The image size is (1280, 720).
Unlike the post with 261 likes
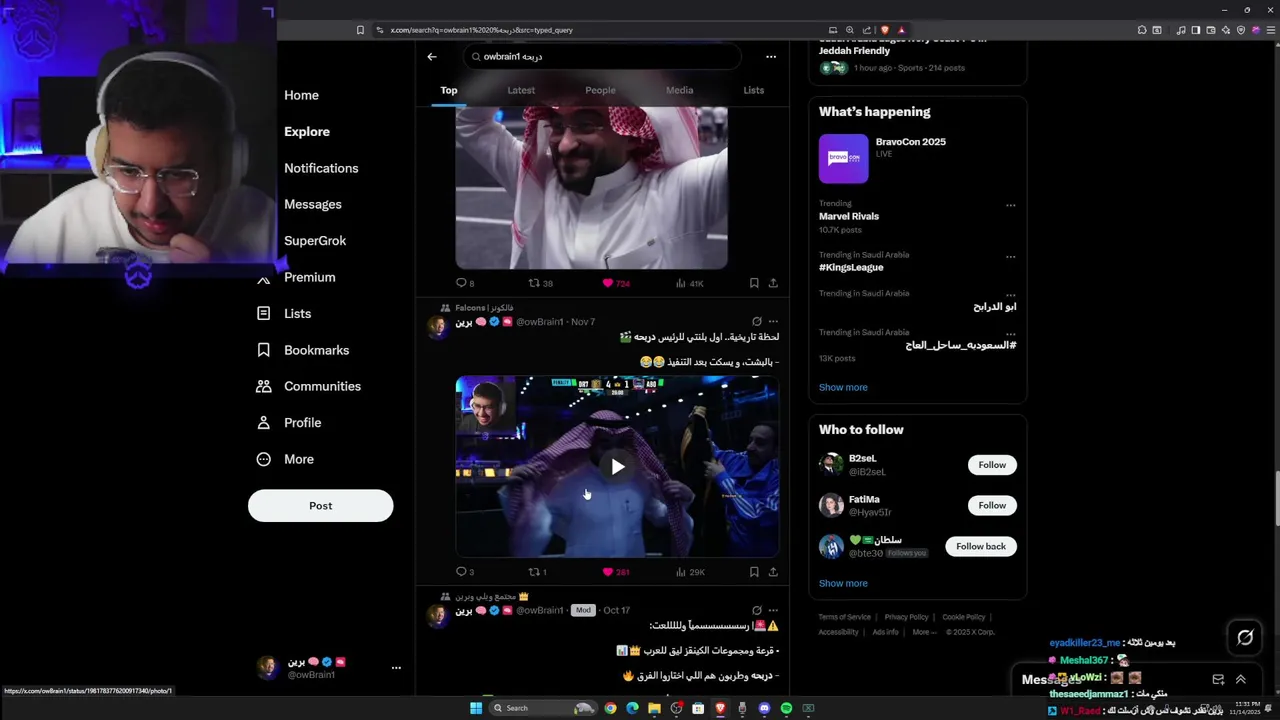click(615, 572)
